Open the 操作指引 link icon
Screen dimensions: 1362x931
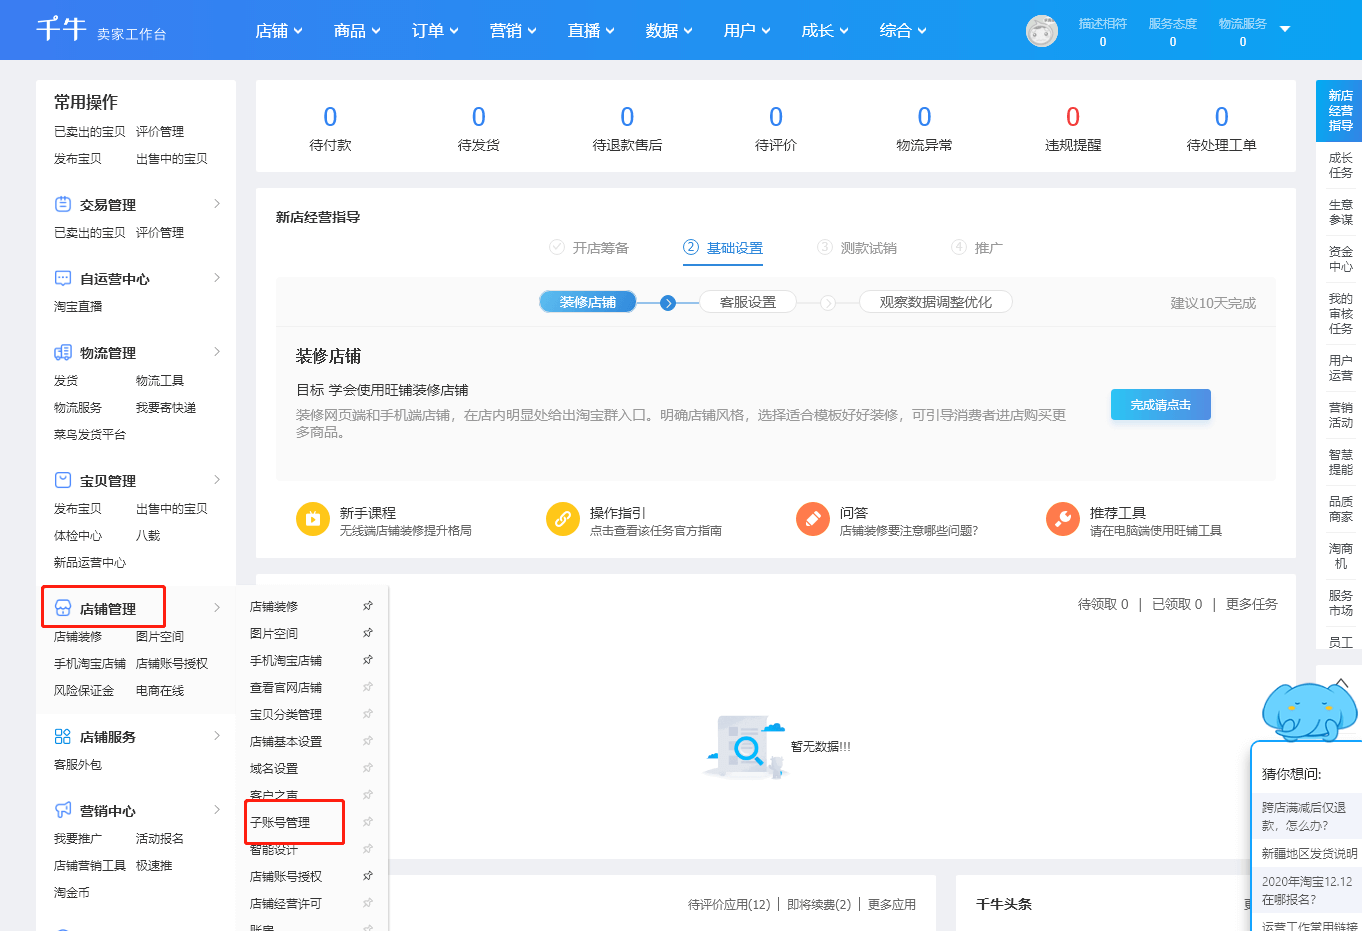[563, 519]
